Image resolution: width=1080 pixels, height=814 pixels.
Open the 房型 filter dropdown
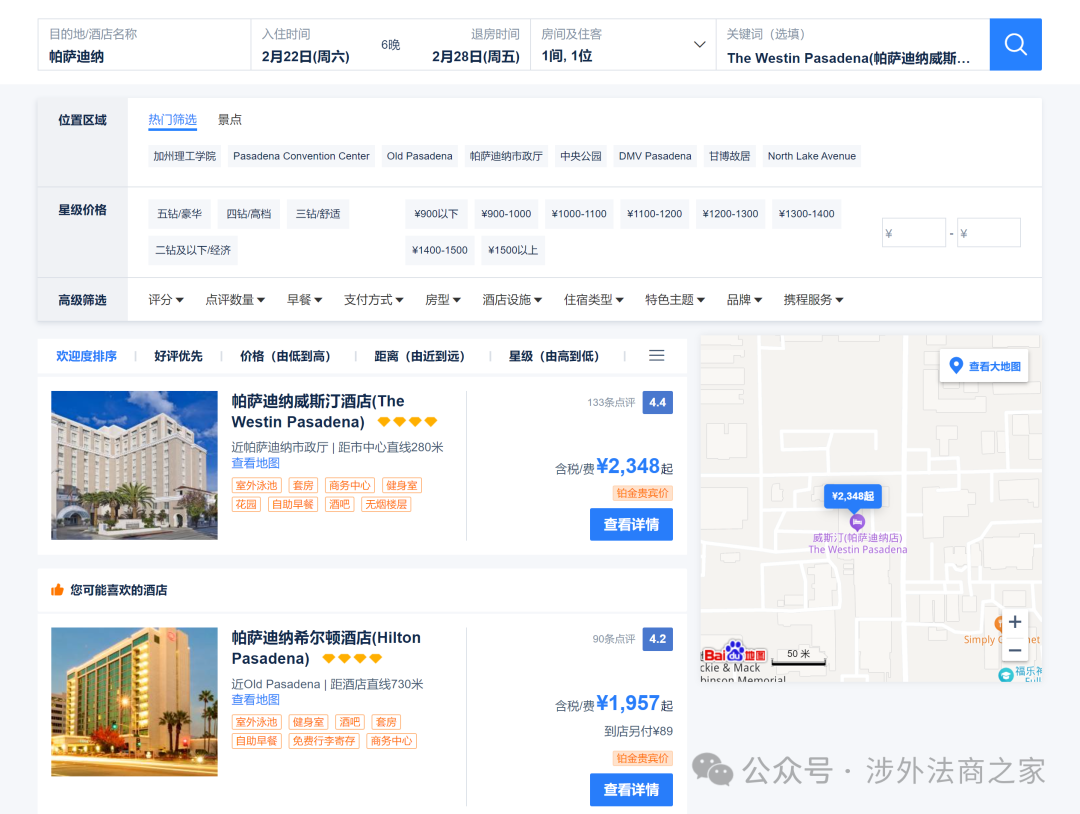443,300
